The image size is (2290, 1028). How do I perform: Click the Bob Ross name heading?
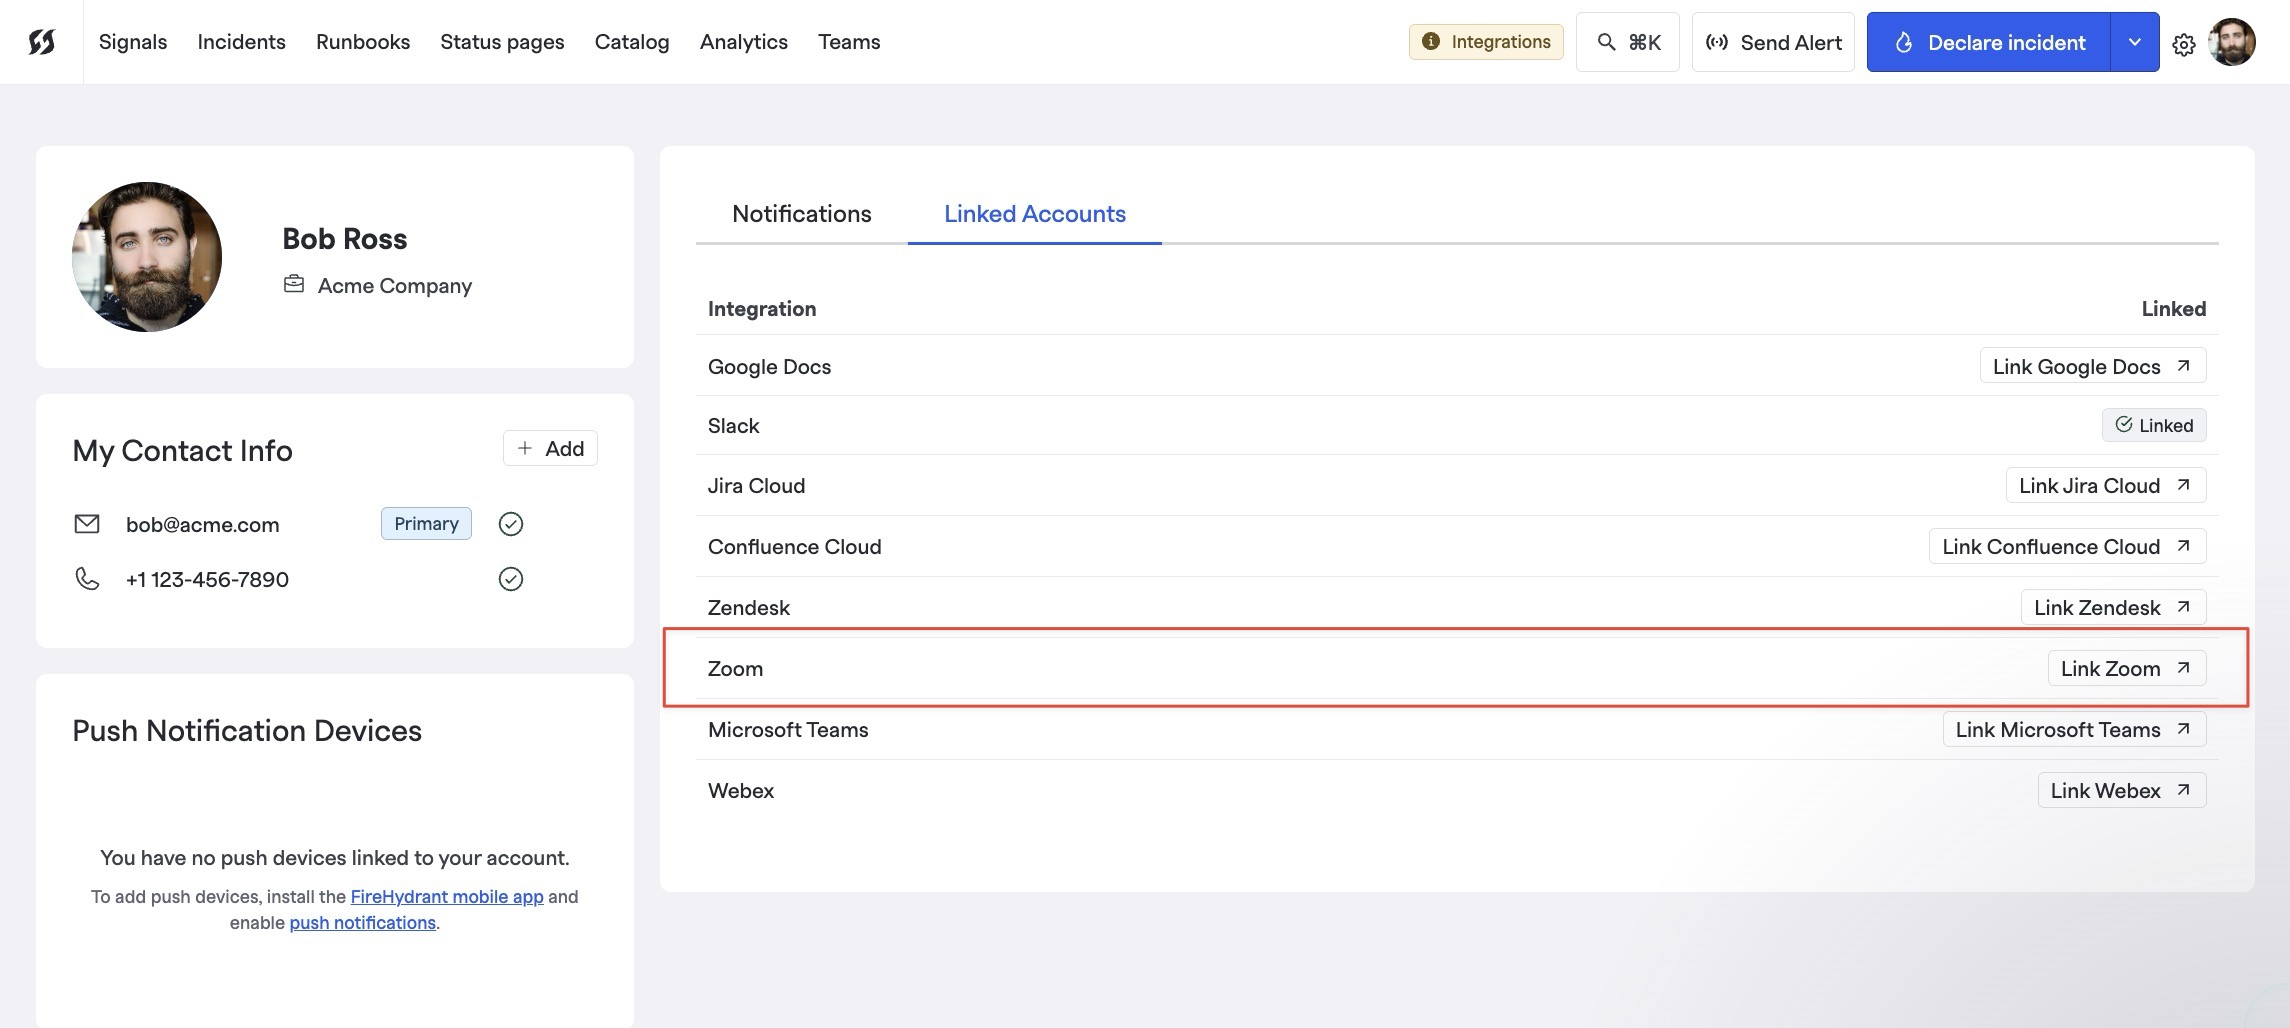click(345, 238)
